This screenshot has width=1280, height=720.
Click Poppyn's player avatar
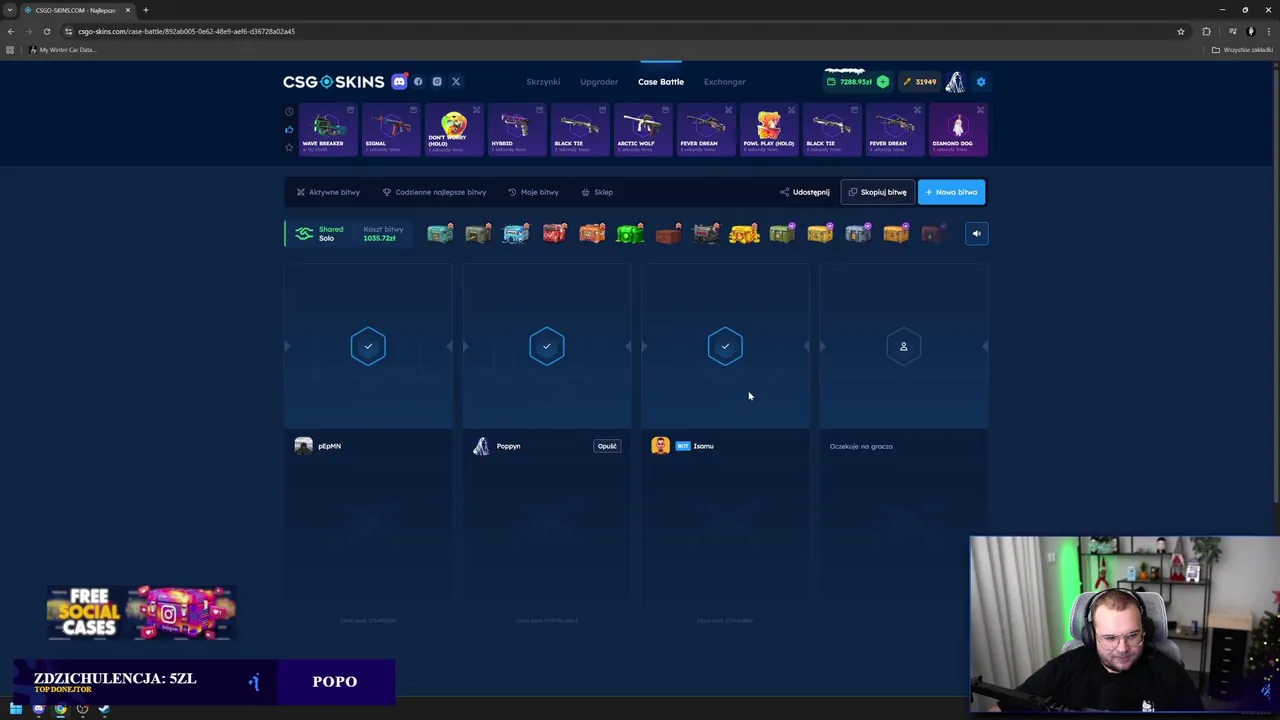481,446
